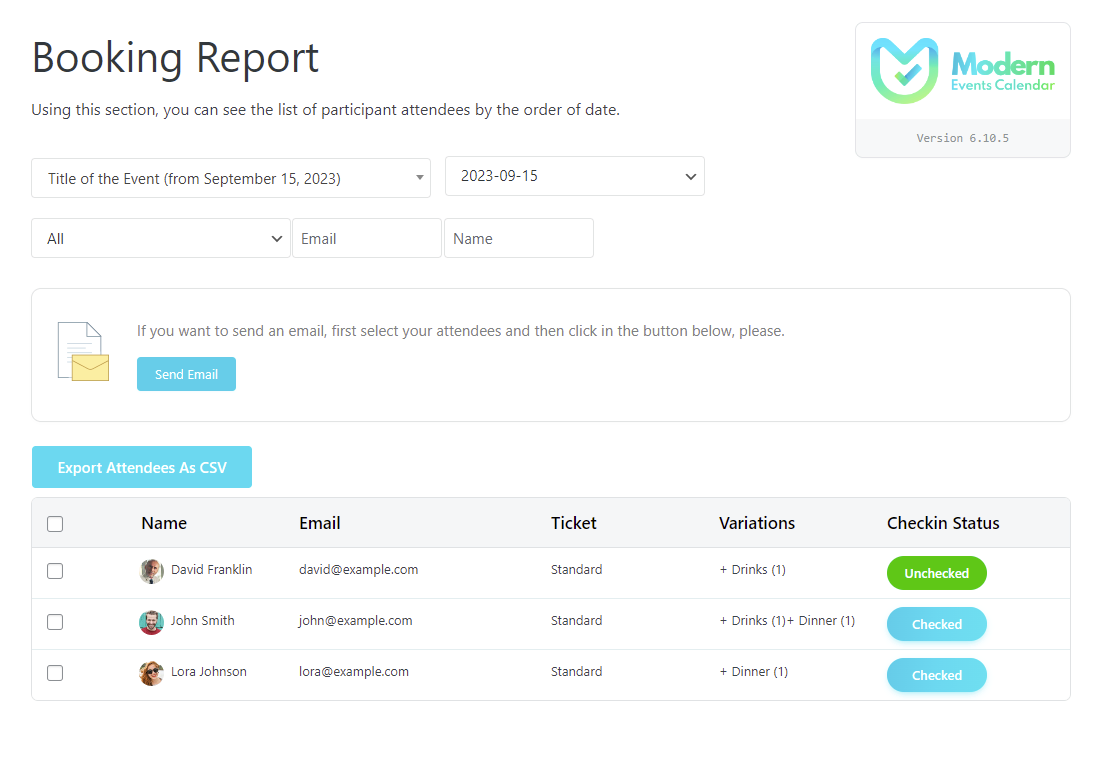1115x770 pixels.
Task: Click the Modern Events Calendar logo
Action: tap(962, 71)
